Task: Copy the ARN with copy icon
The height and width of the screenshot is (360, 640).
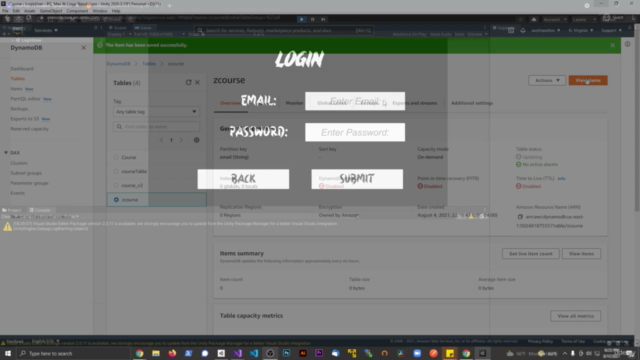Action: click(x=520, y=217)
